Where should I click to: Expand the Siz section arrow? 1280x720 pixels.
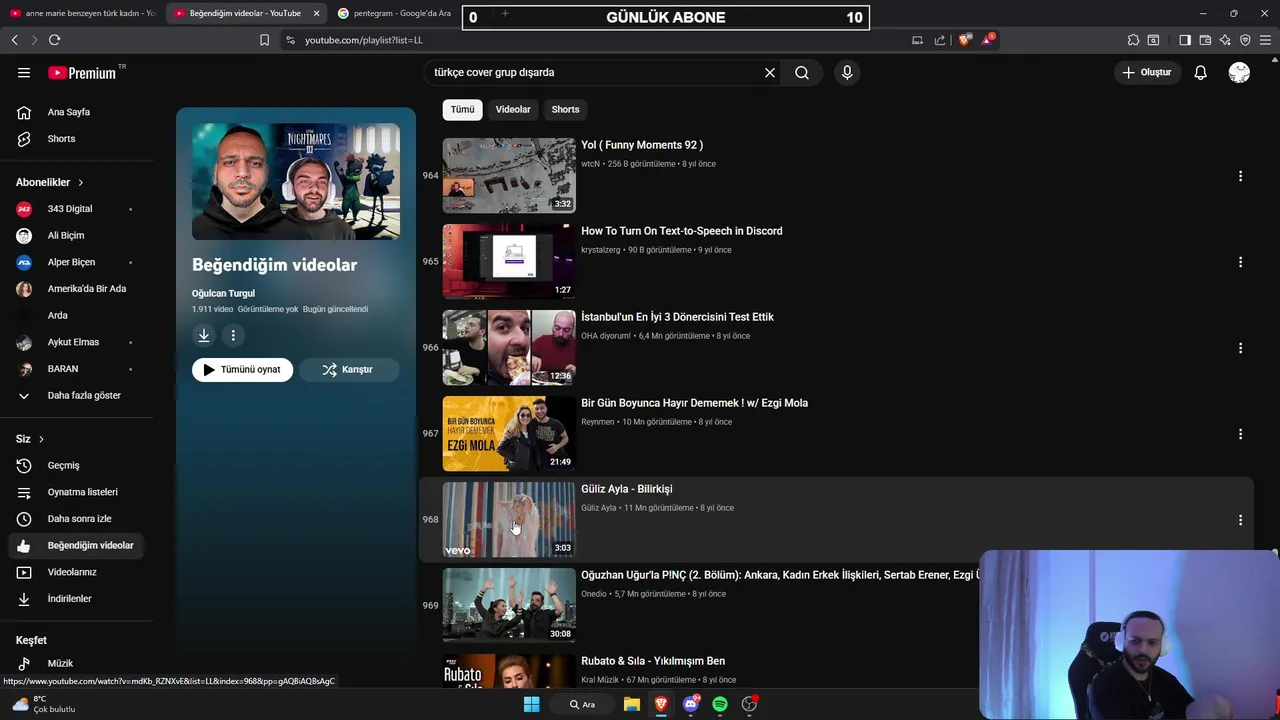(x=41, y=440)
